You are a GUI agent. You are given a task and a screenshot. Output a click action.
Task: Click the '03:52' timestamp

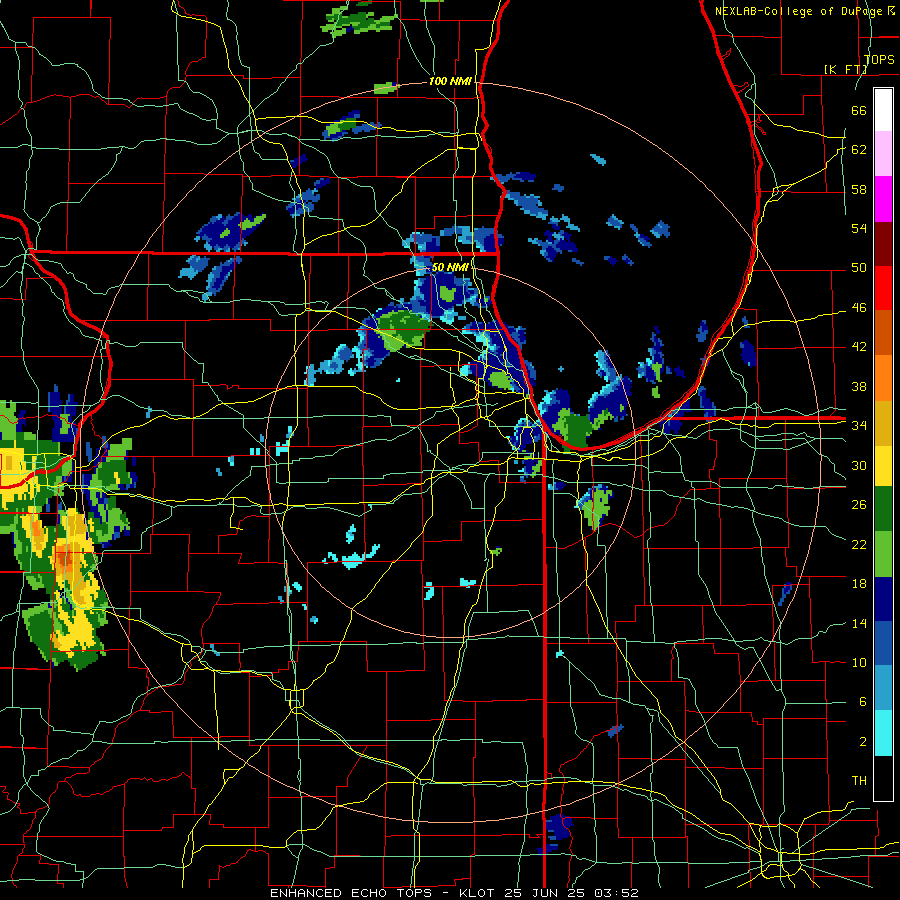[x=616, y=893]
